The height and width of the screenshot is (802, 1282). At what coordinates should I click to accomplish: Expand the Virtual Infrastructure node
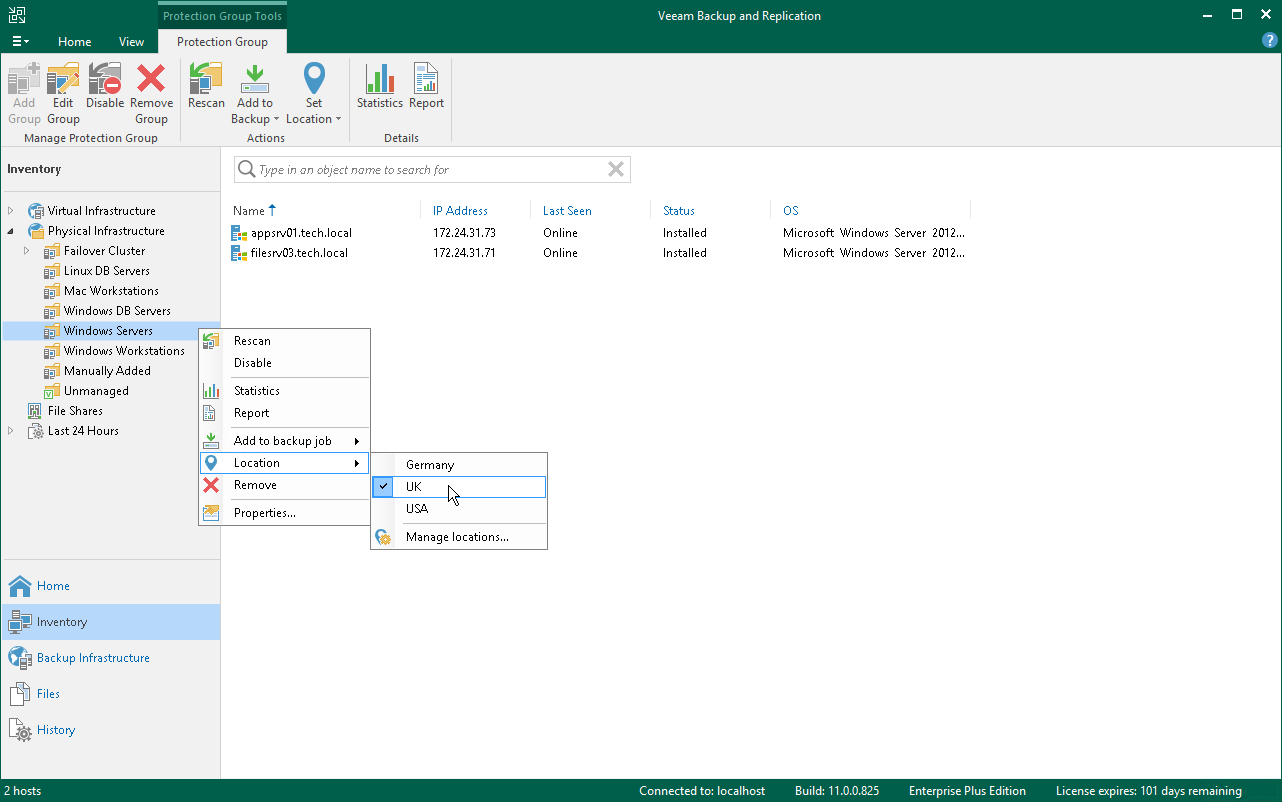pyautogui.click(x=11, y=211)
